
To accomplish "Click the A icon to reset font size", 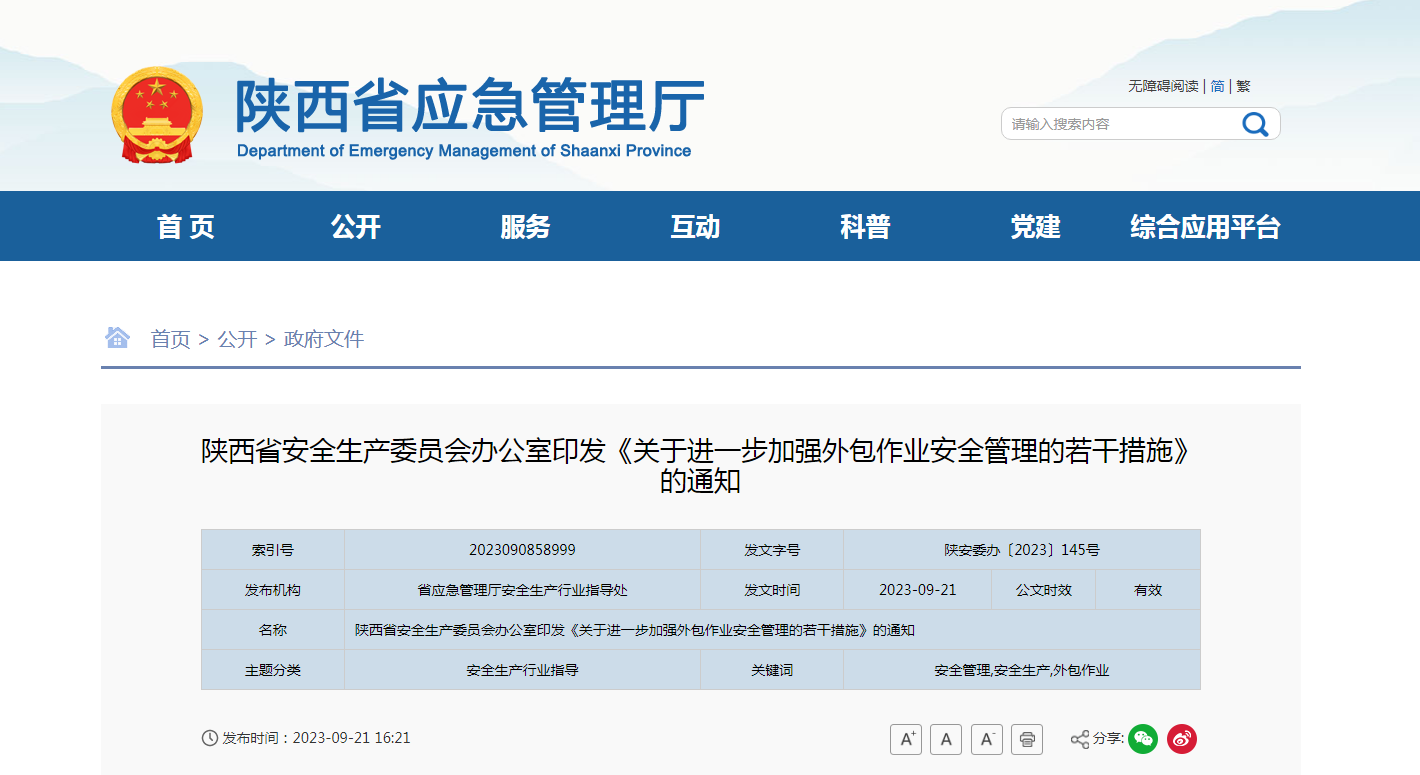I will click(x=946, y=739).
